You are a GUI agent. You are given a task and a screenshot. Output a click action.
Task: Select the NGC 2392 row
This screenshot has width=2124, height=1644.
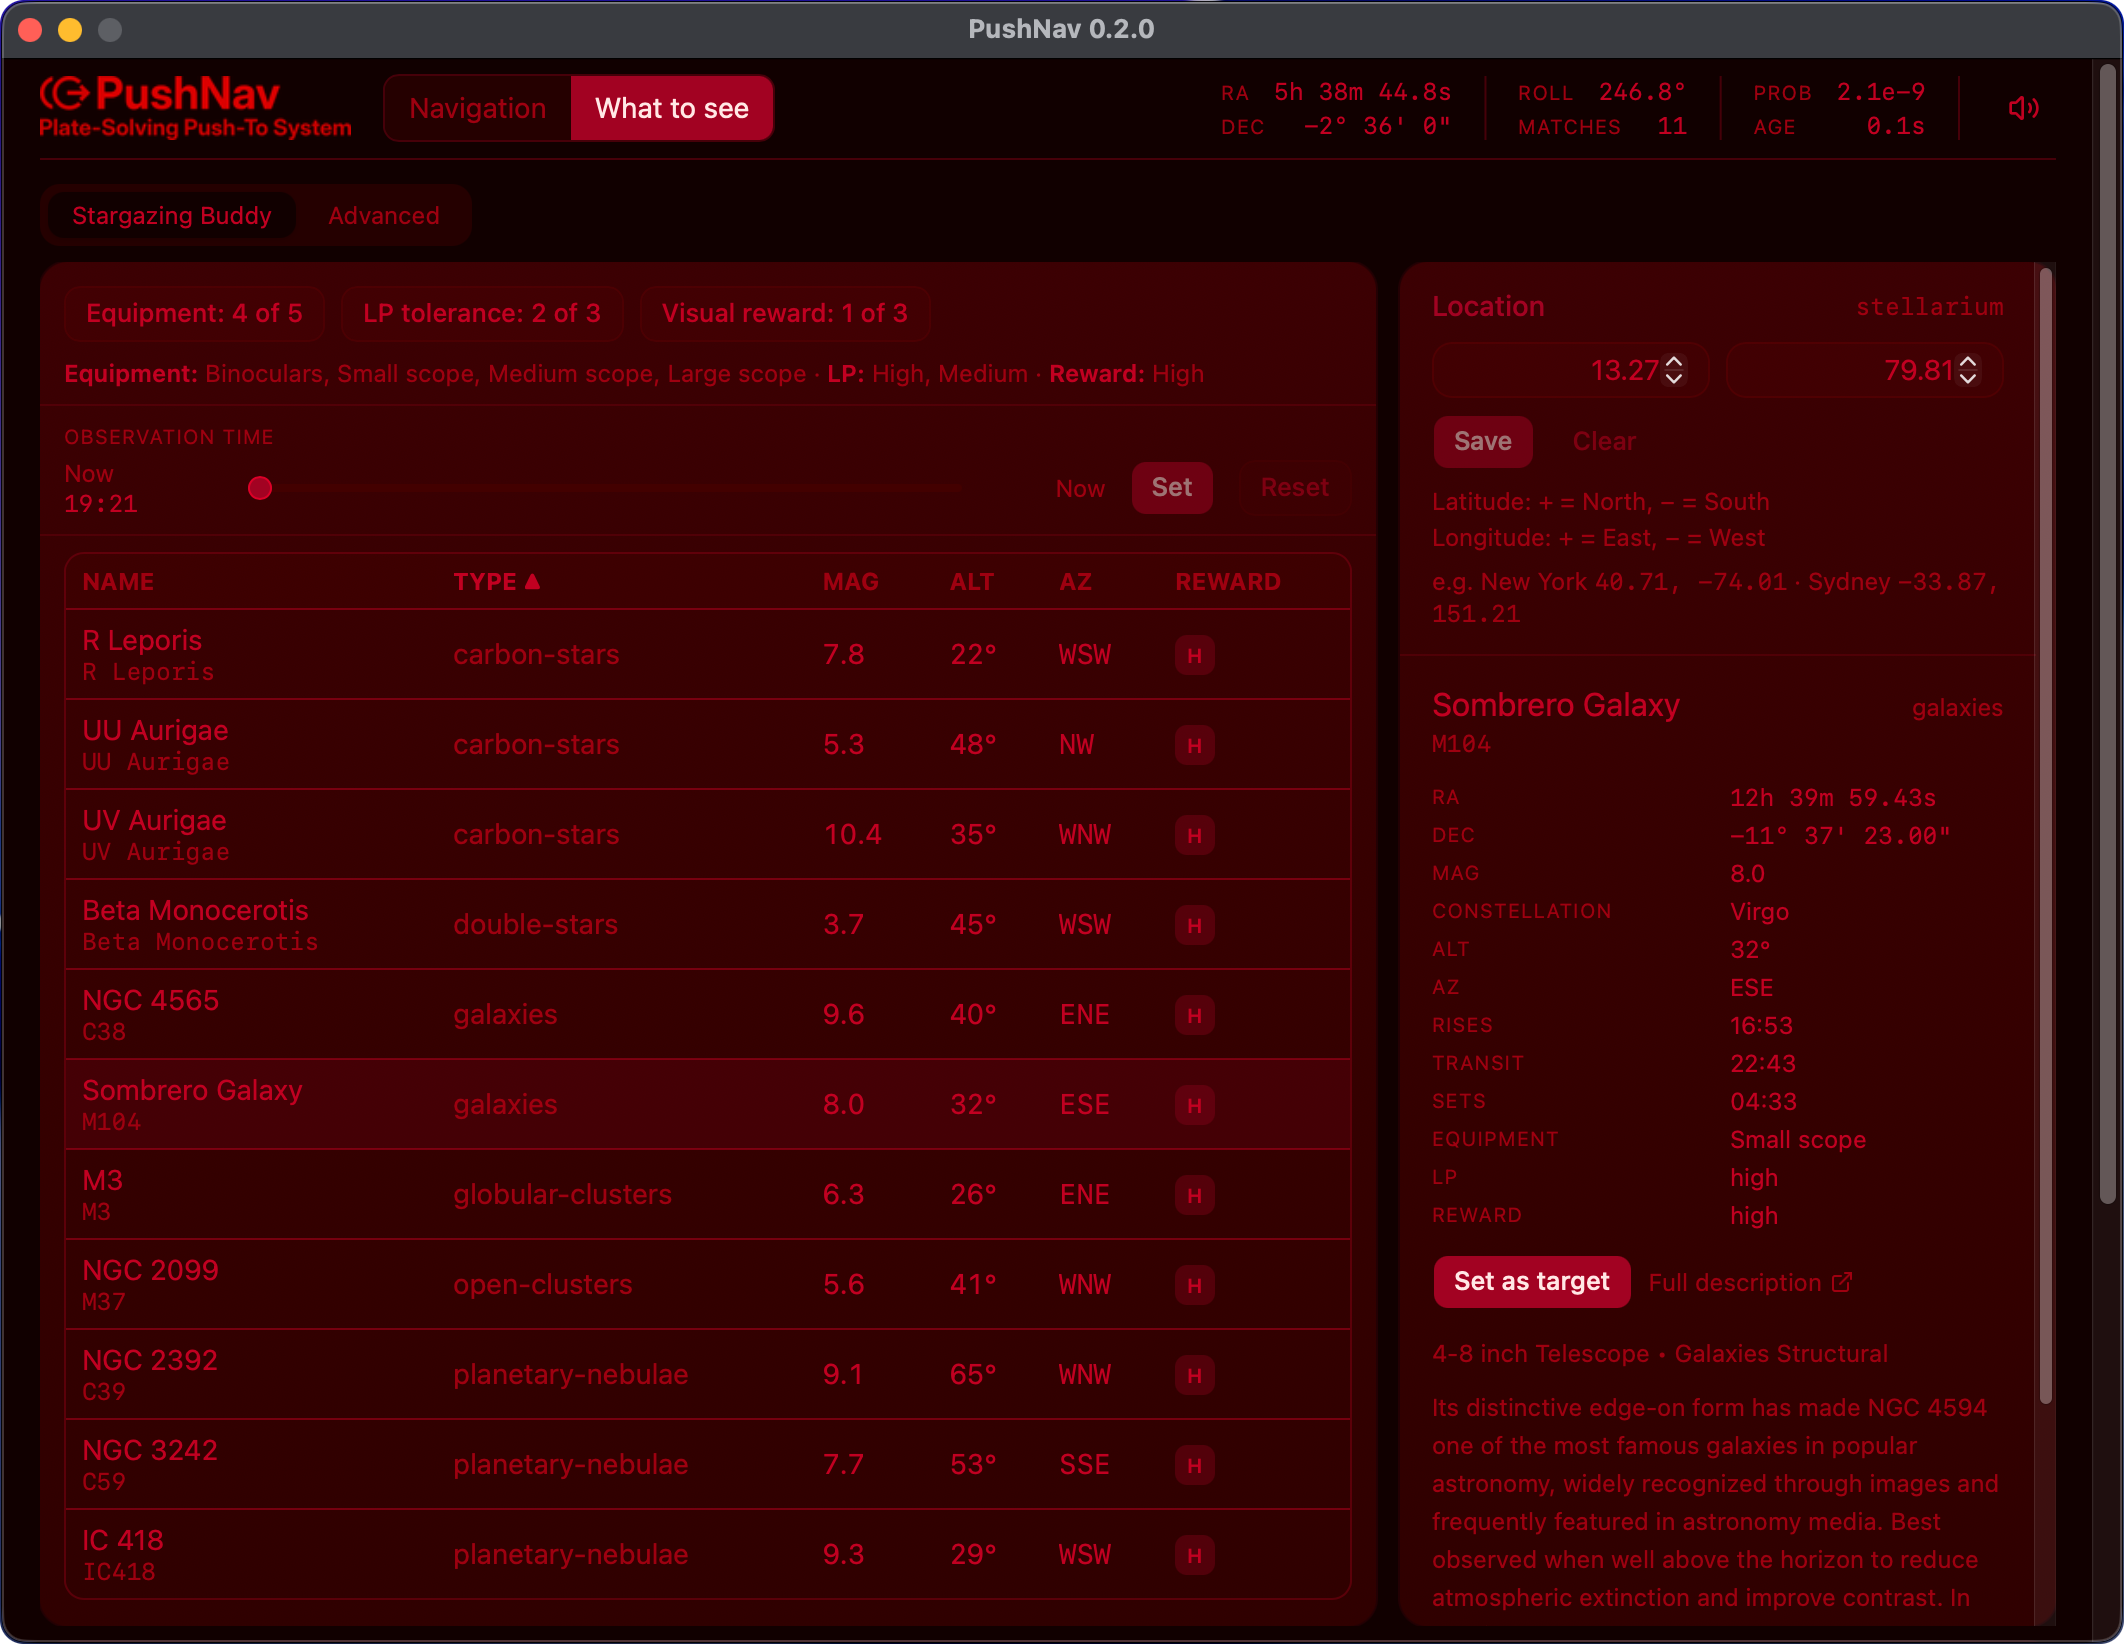pos(708,1375)
